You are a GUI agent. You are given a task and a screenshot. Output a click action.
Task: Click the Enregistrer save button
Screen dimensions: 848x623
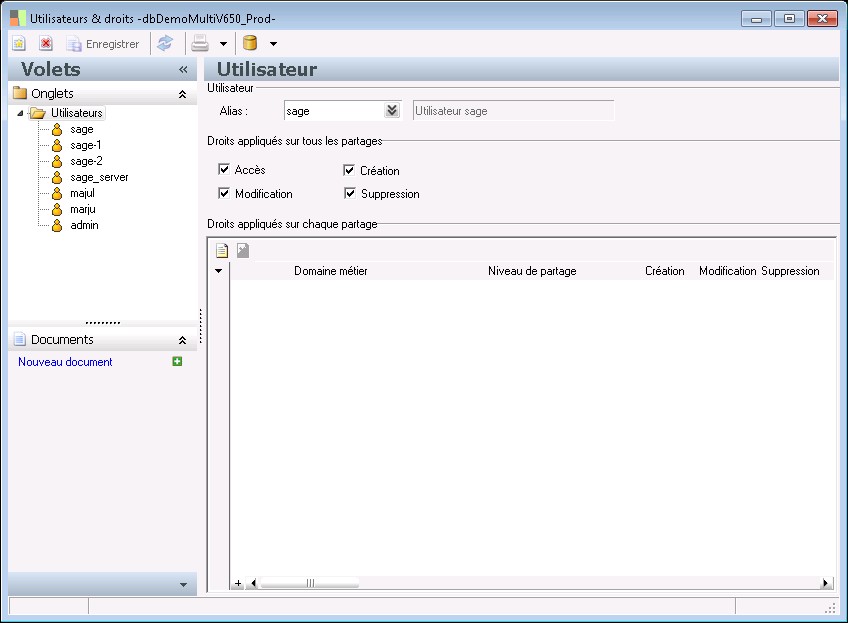[x=103, y=44]
